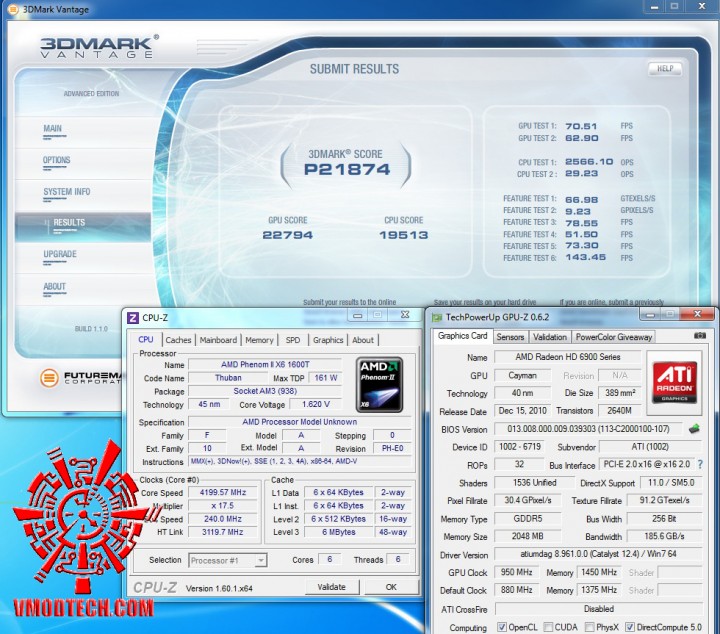Click the OK button in CPU-Z
The width and height of the screenshot is (720, 634).
click(x=391, y=587)
